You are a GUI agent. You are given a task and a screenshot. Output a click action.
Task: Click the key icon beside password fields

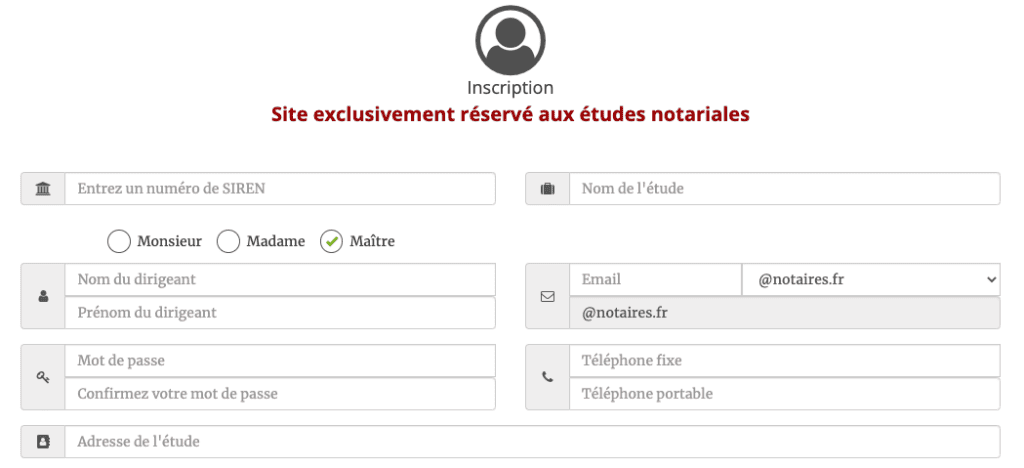pyautogui.click(x=43, y=377)
